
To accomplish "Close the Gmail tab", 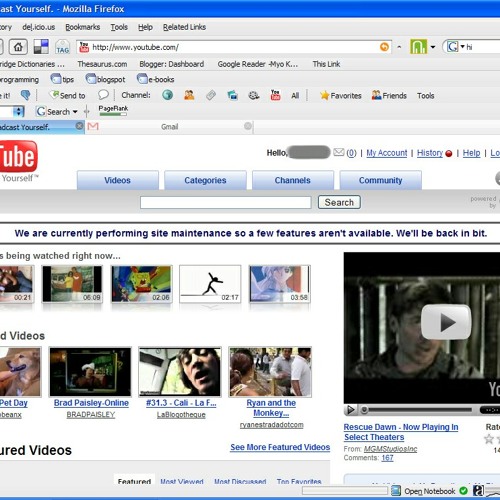I will click(248, 126).
